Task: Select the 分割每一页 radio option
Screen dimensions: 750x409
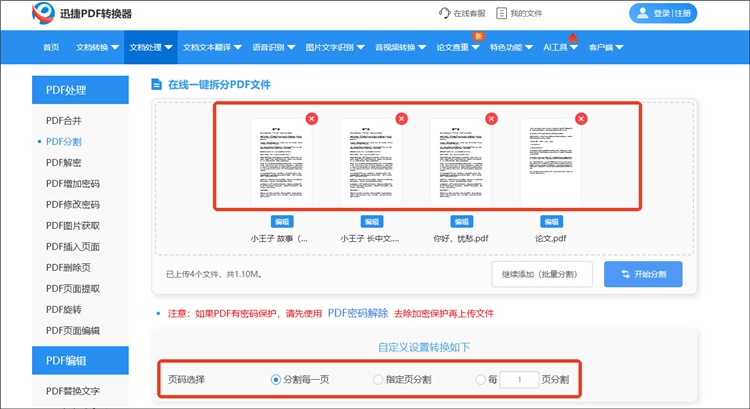Action: click(276, 380)
